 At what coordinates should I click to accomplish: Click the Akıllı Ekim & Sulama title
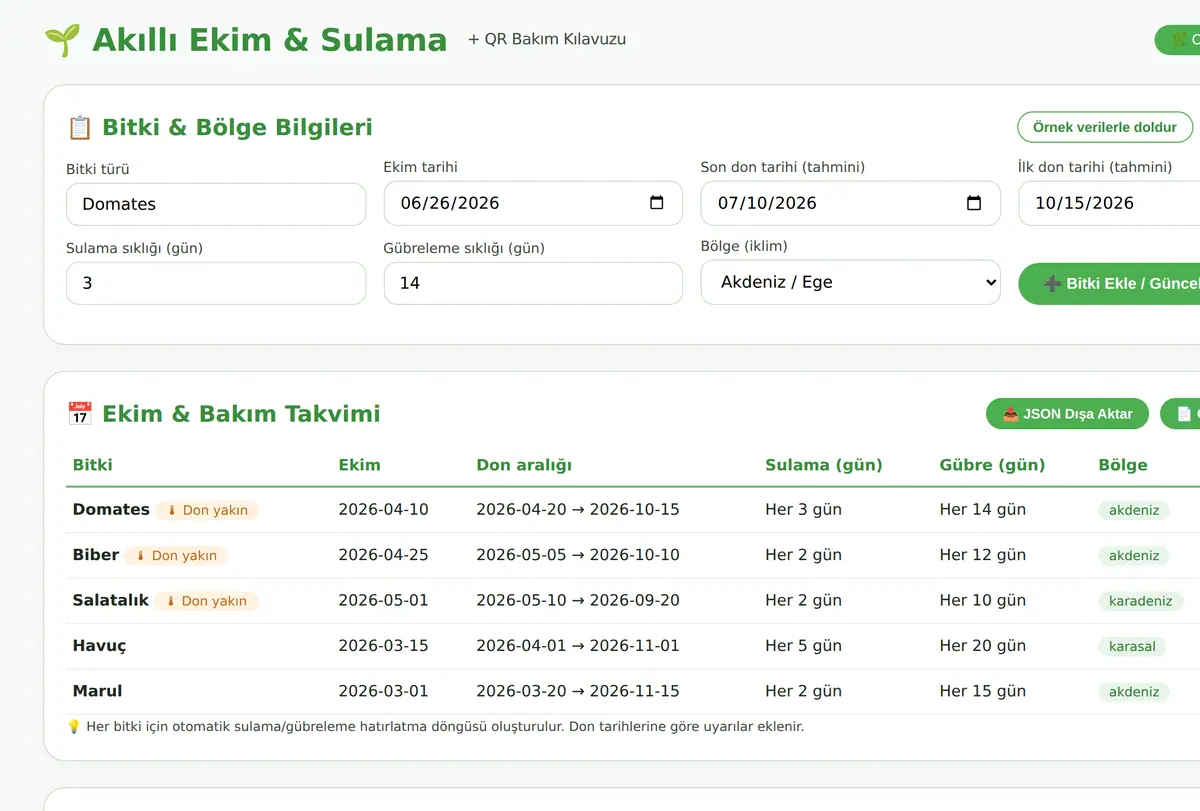(270, 40)
